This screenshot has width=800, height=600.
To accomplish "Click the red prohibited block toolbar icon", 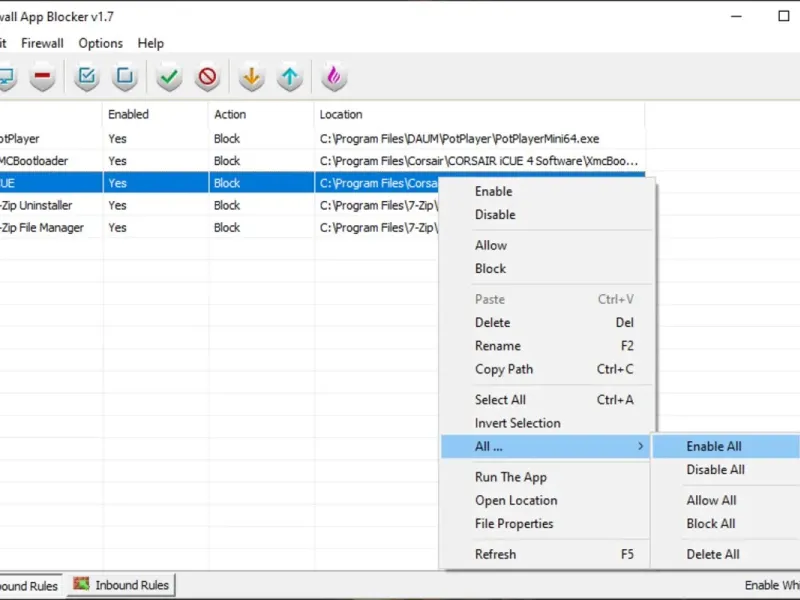I will coord(207,77).
